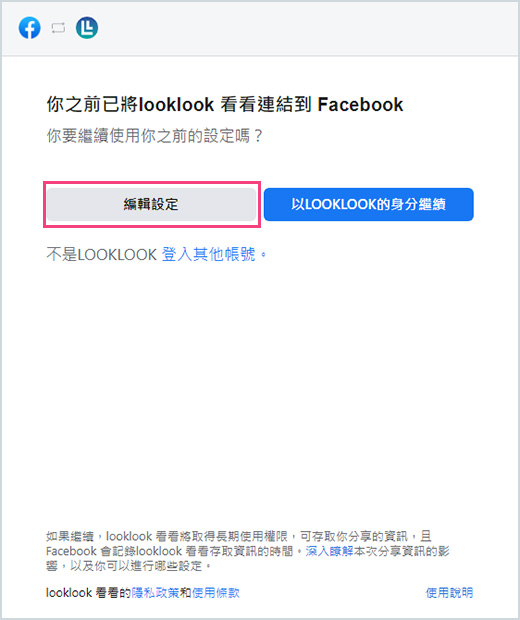
Task: Click the looklook 看看的 footer text
Action: click(88, 593)
